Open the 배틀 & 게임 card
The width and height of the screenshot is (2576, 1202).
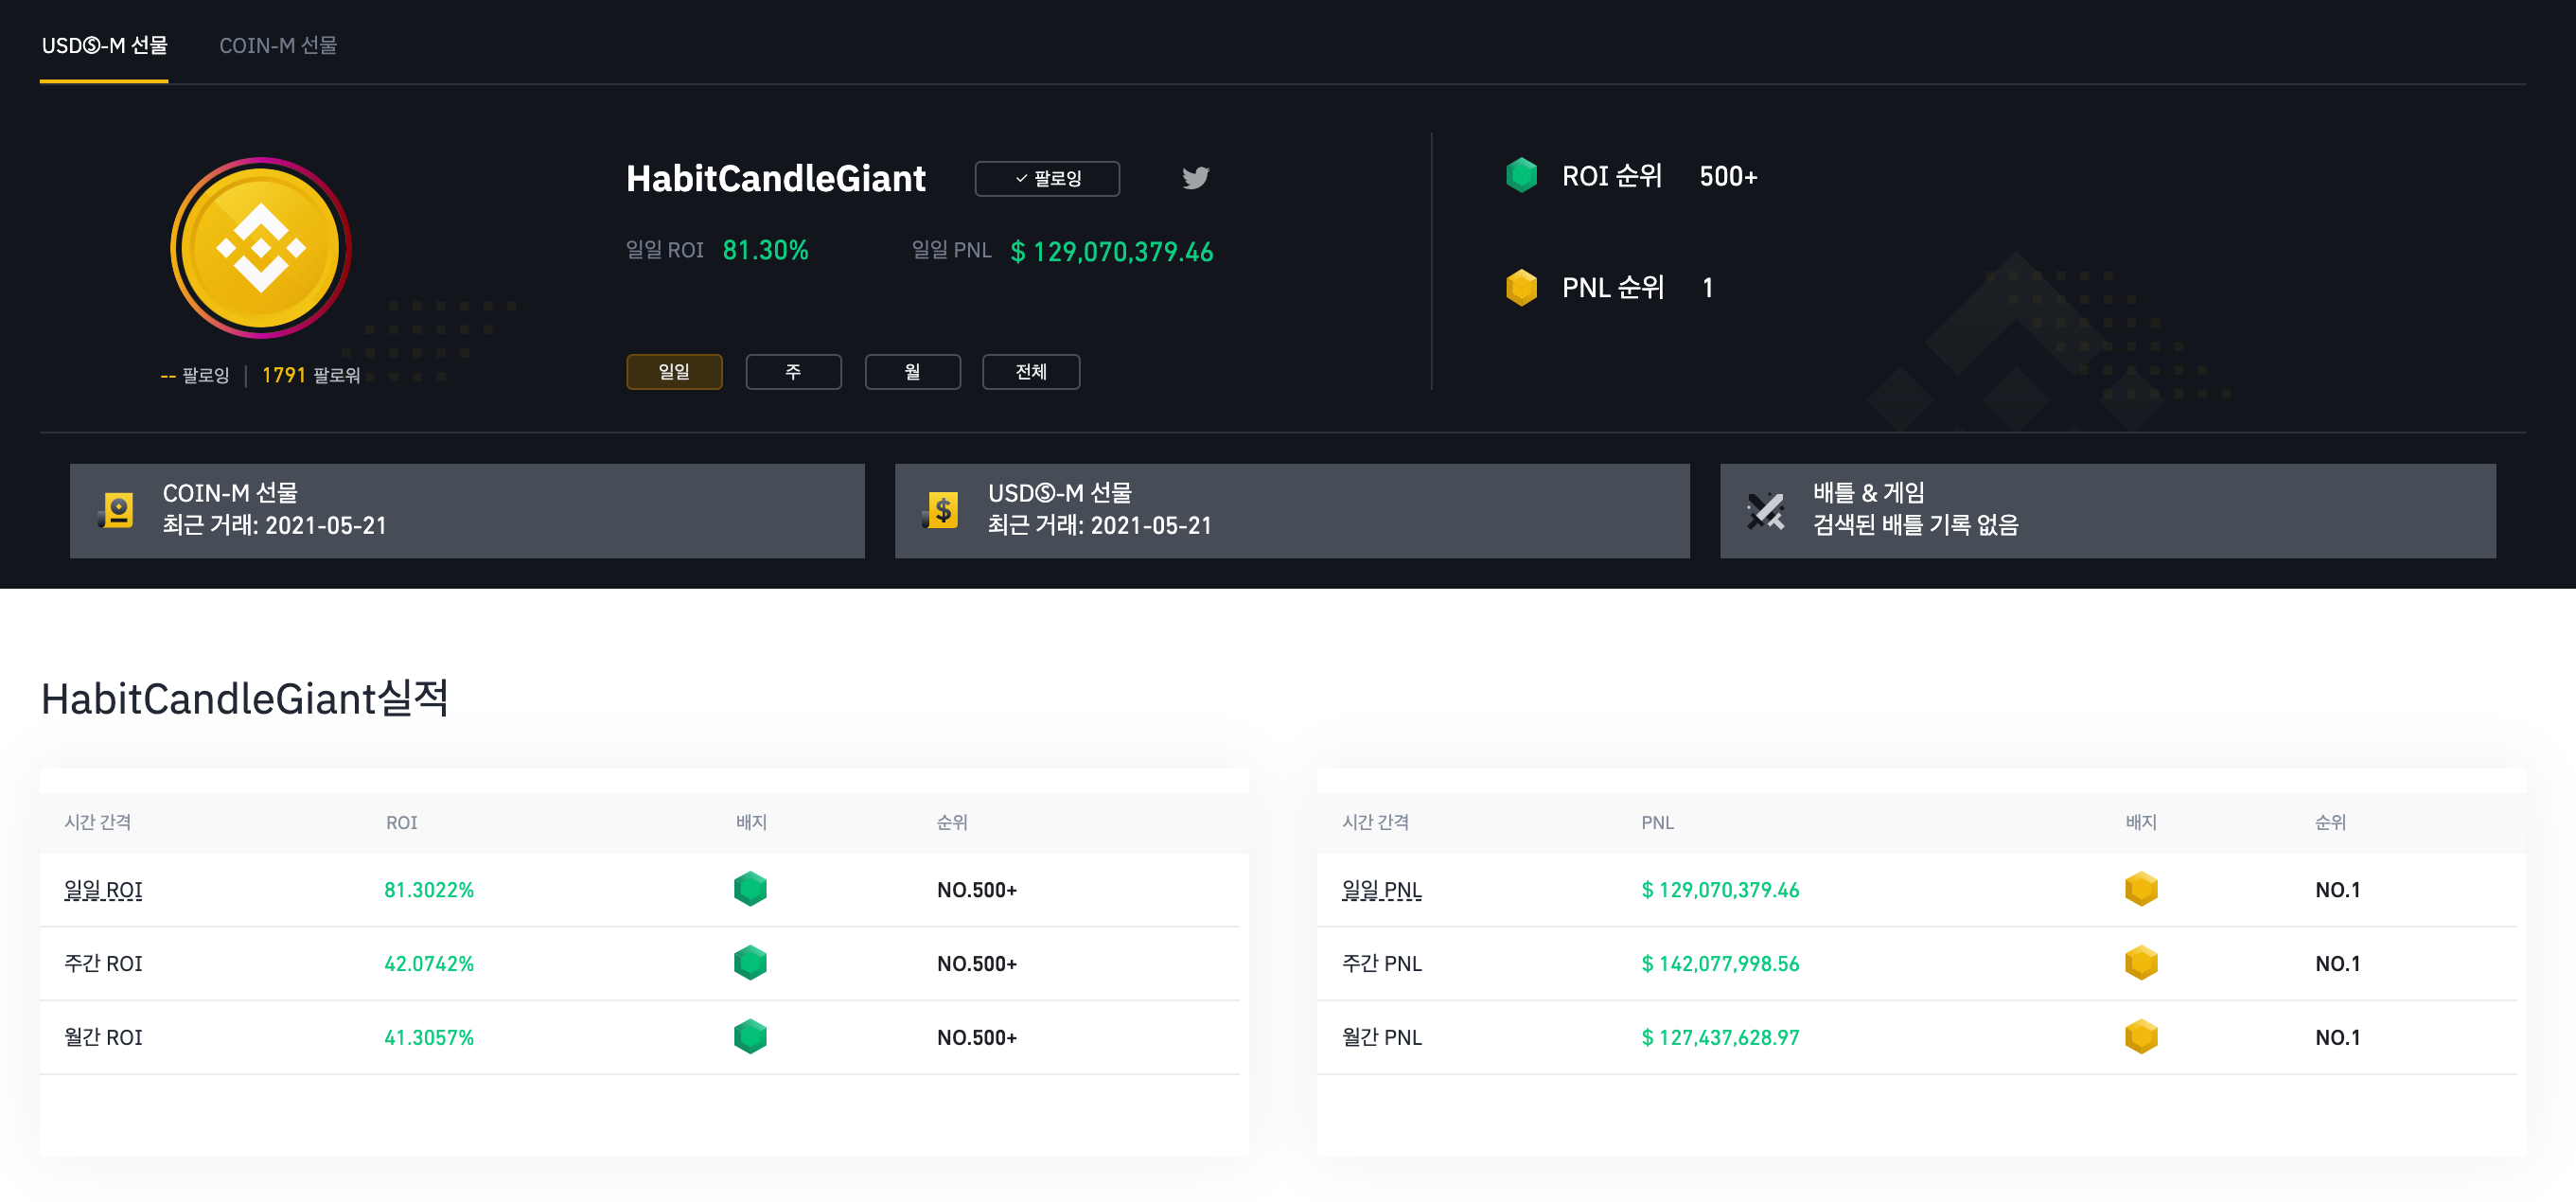[2107, 510]
